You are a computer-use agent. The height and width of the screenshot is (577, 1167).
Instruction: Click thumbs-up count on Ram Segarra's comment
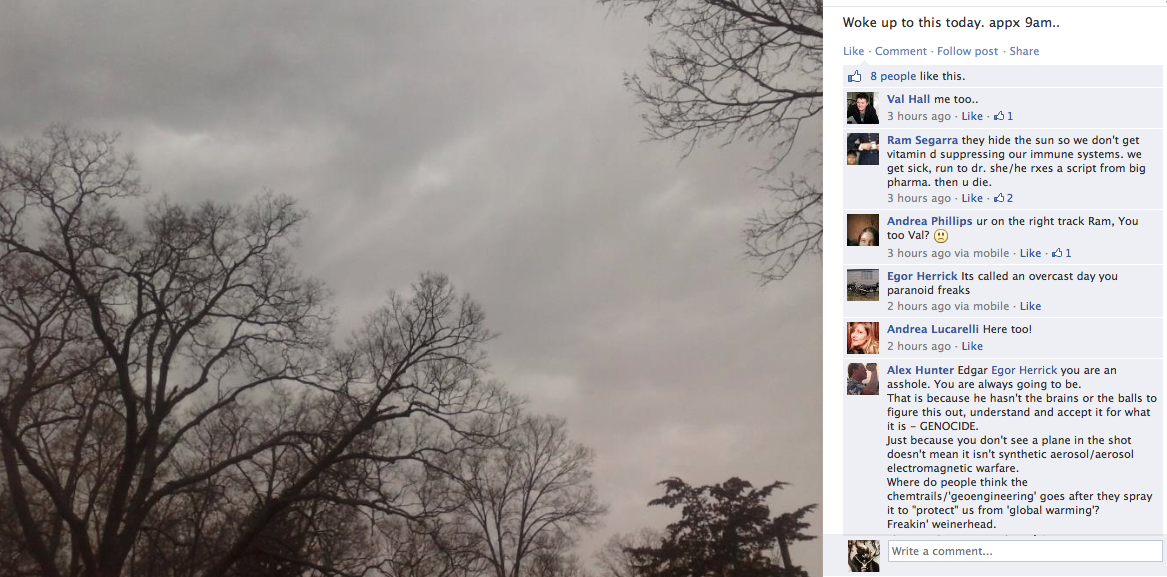(x=1003, y=198)
